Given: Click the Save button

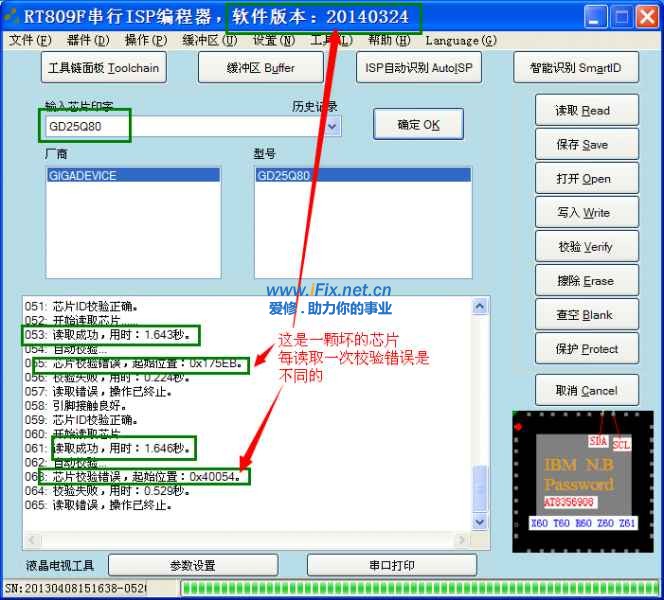Looking at the screenshot, I should [583, 145].
